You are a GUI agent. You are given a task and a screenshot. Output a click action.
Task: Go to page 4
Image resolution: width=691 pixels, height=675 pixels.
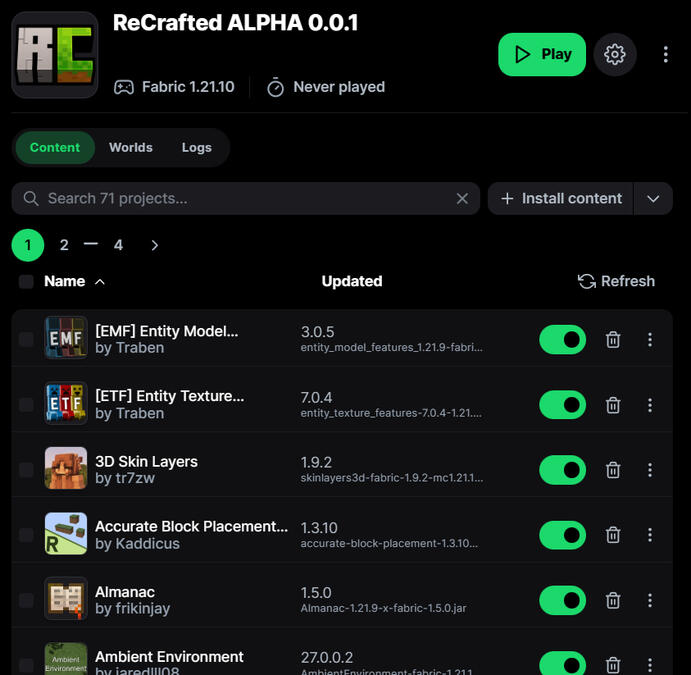[118, 245]
